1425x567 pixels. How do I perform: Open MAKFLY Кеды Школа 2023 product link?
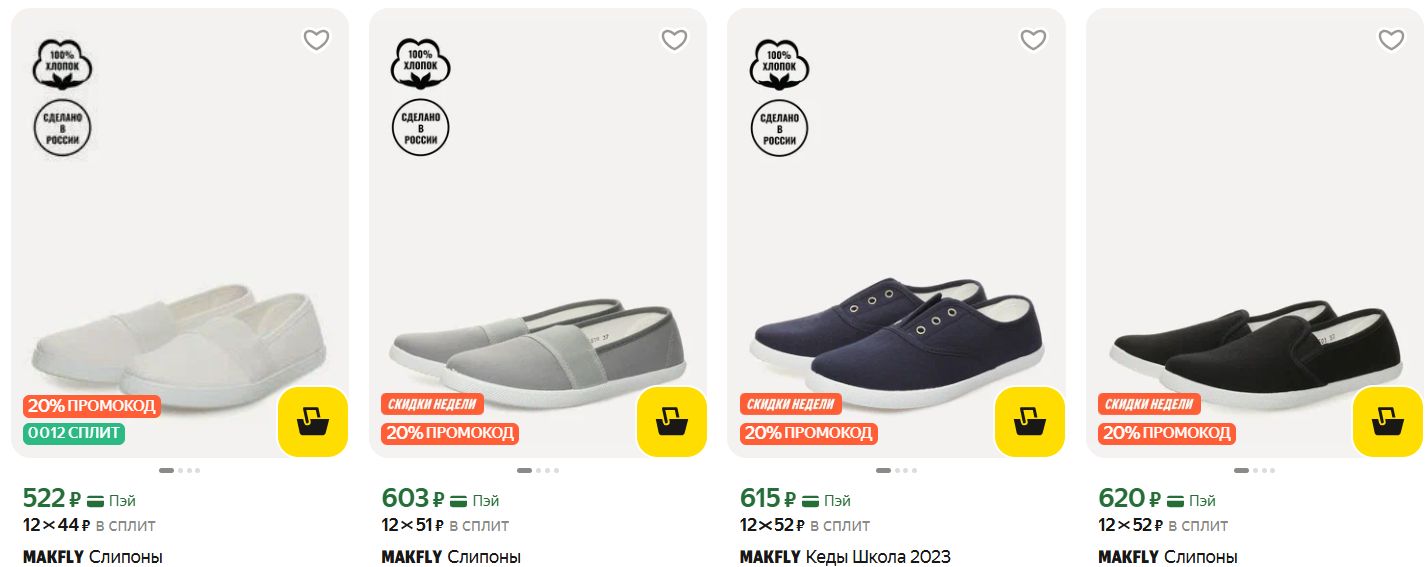pos(845,557)
